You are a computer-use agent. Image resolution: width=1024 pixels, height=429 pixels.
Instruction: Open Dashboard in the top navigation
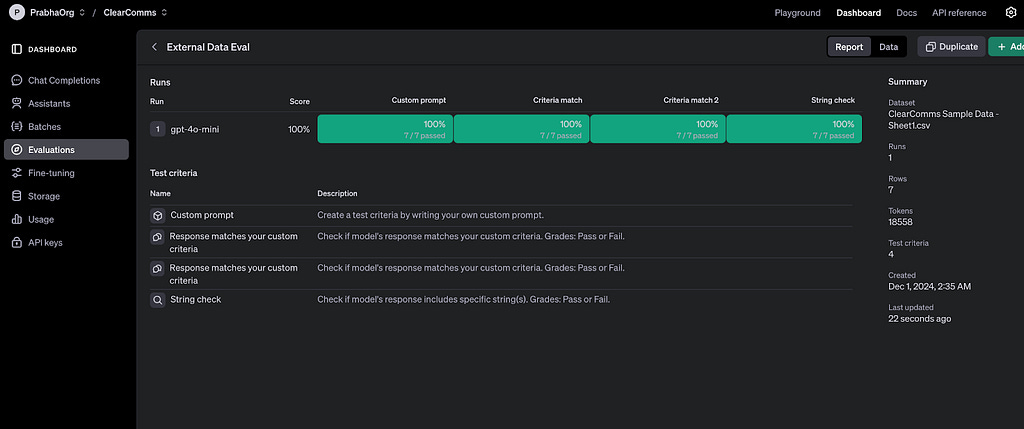pos(858,12)
